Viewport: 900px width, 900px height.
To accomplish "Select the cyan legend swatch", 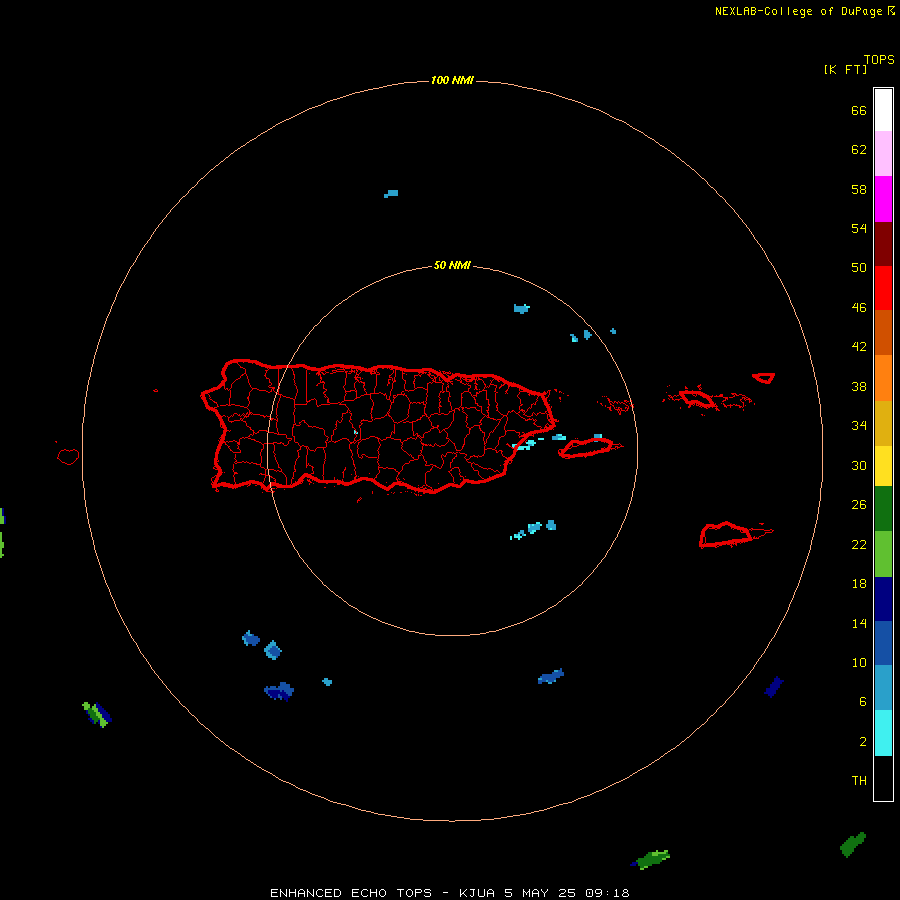I will point(883,733).
